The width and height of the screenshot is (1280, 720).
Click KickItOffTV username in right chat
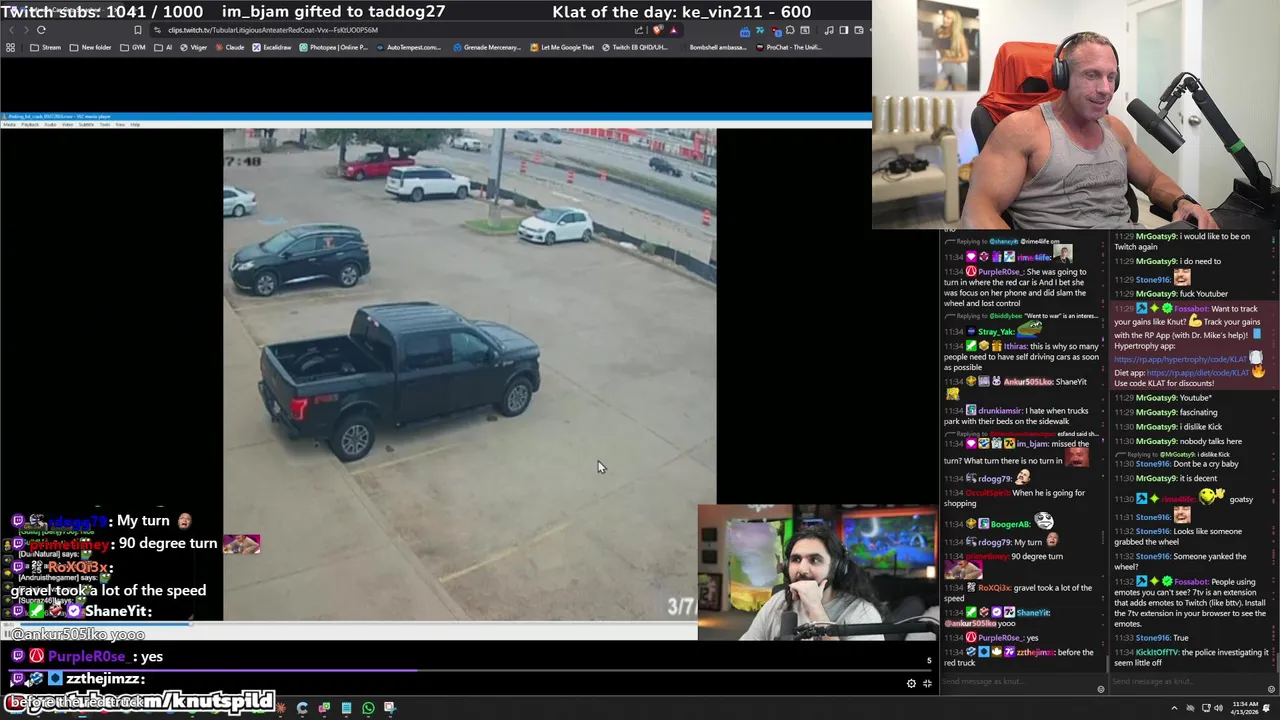1158,652
